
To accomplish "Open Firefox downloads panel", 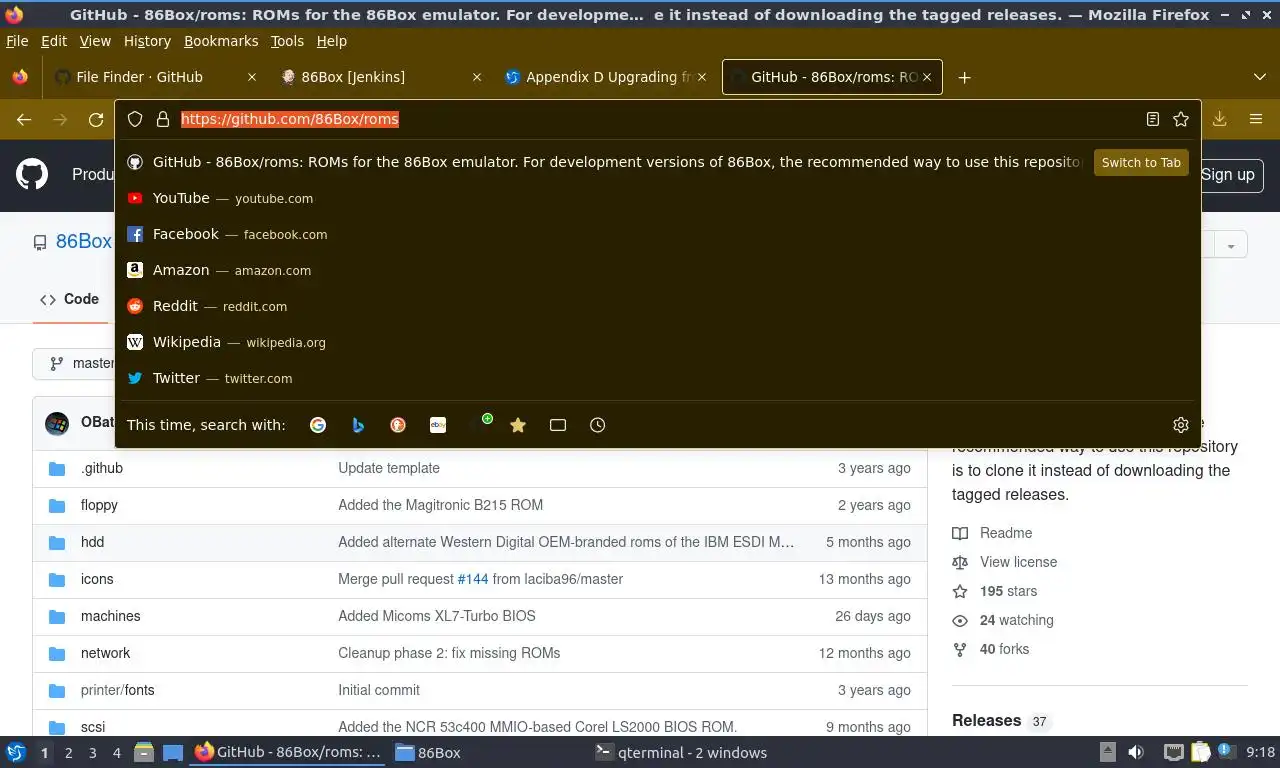I will click(x=1220, y=119).
